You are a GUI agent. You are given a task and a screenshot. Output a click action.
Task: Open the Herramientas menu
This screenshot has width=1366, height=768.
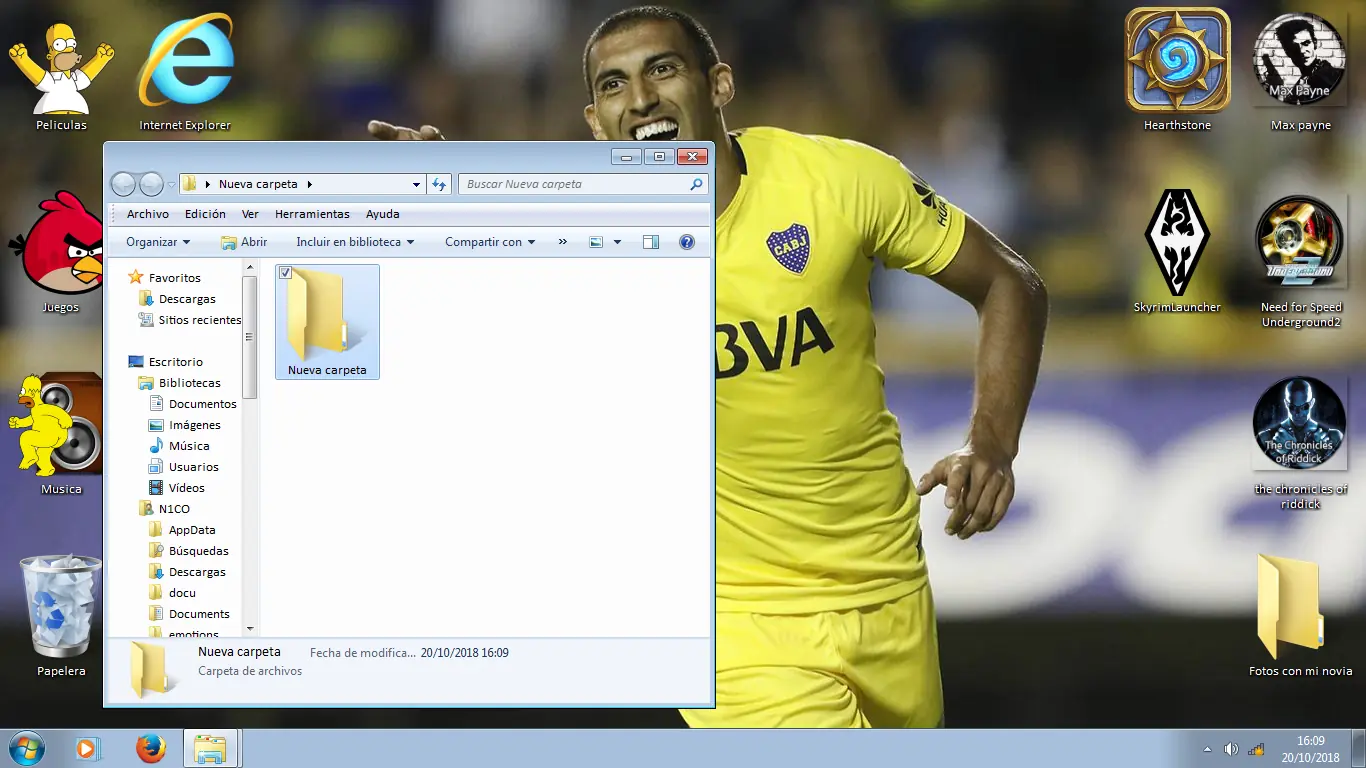[312, 214]
